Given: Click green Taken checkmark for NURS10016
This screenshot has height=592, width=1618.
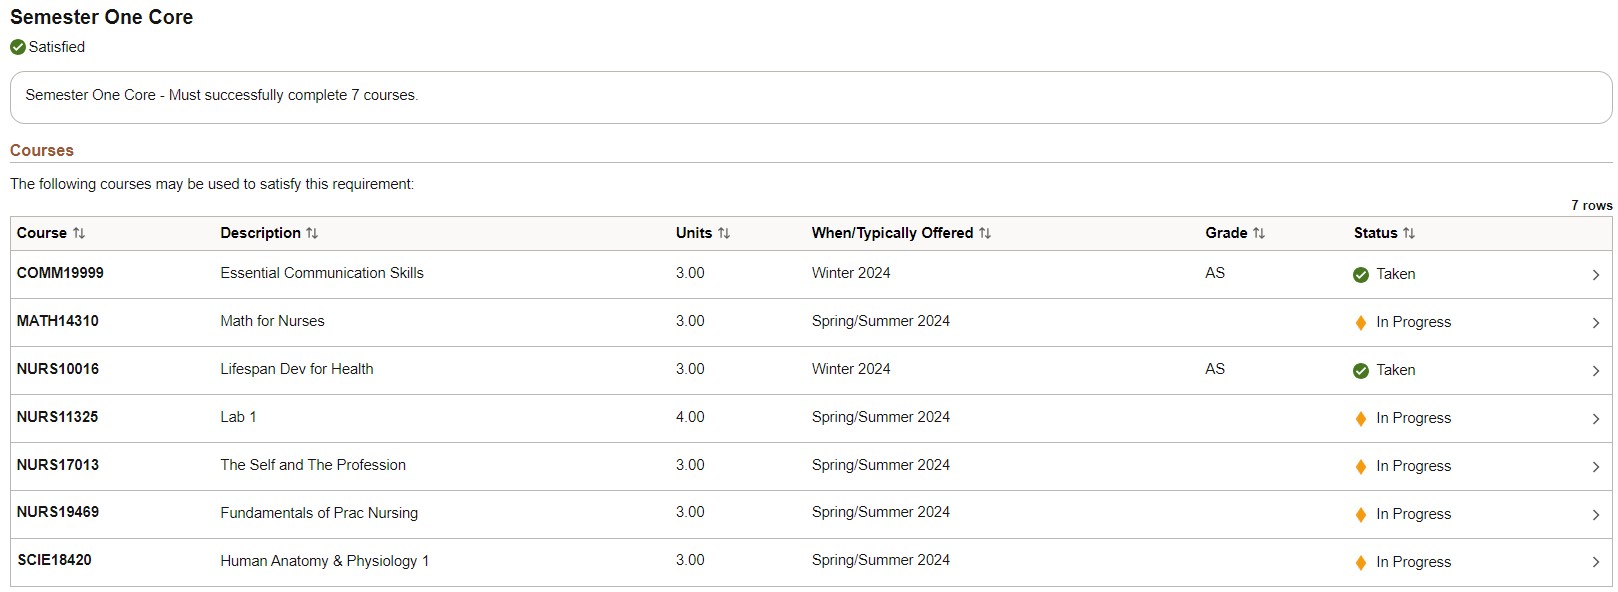Looking at the screenshot, I should (1361, 371).
